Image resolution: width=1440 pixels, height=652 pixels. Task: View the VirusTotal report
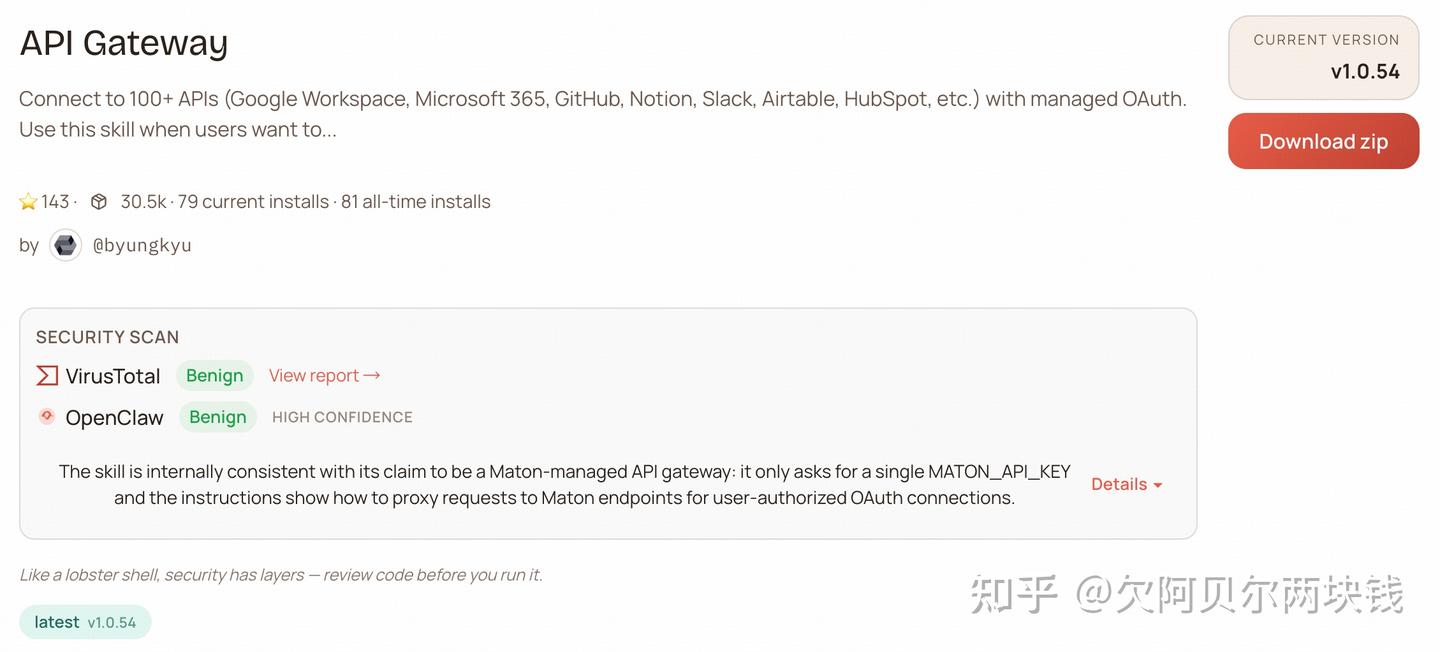[x=325, y=376]
